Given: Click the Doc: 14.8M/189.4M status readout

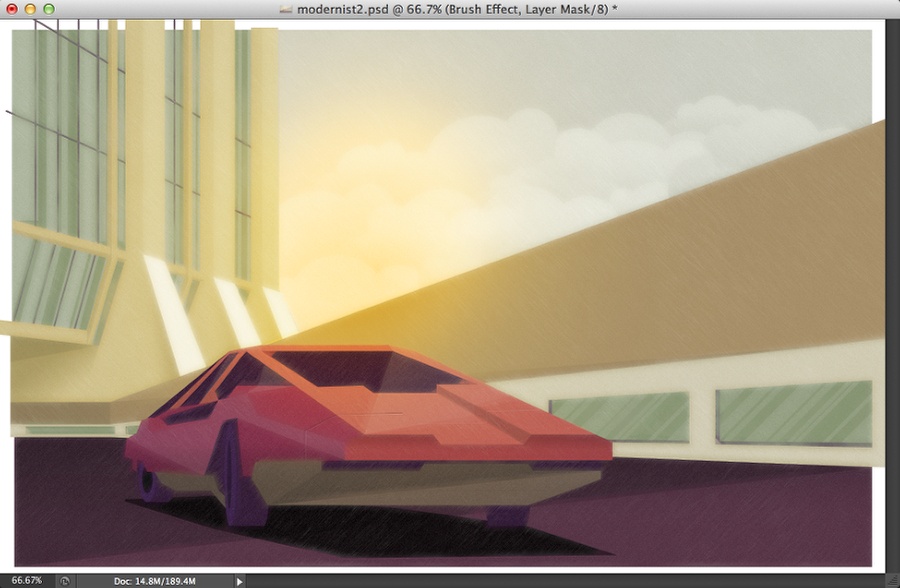Looking at the screenshot, I should point(154,581).
